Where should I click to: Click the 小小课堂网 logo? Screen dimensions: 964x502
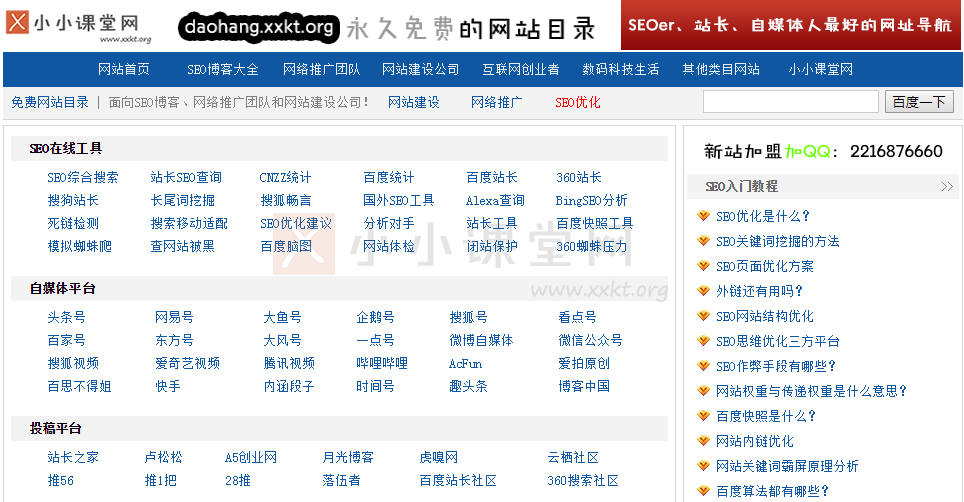coord(79,26)
